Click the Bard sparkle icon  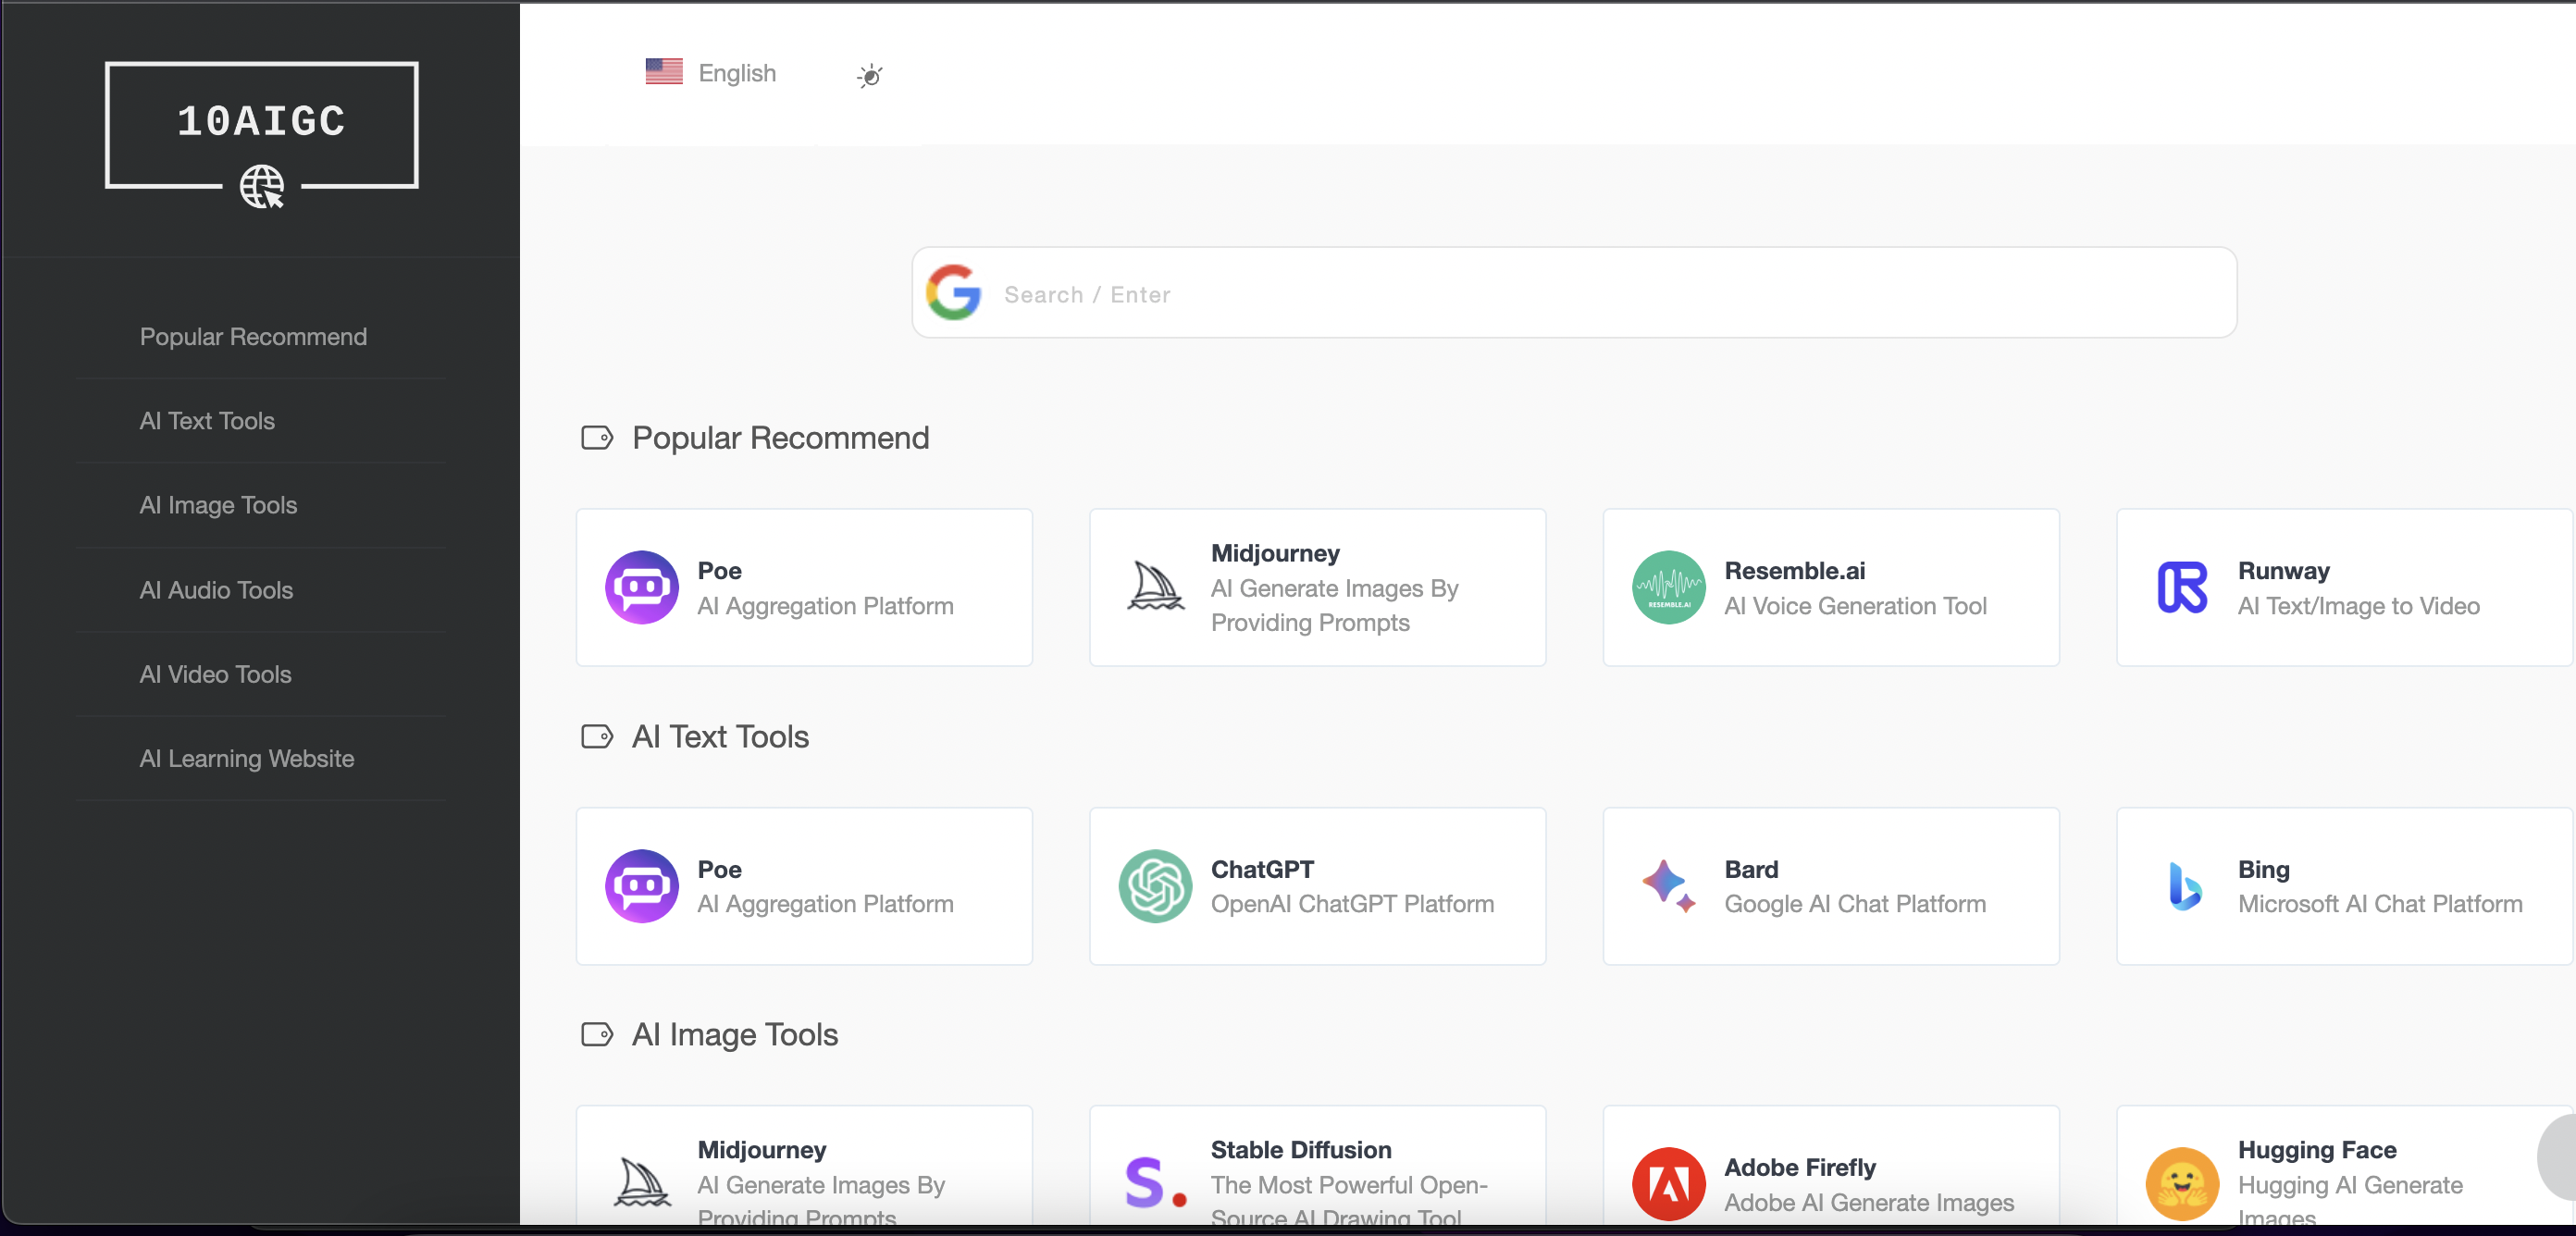pos(1669,886)
